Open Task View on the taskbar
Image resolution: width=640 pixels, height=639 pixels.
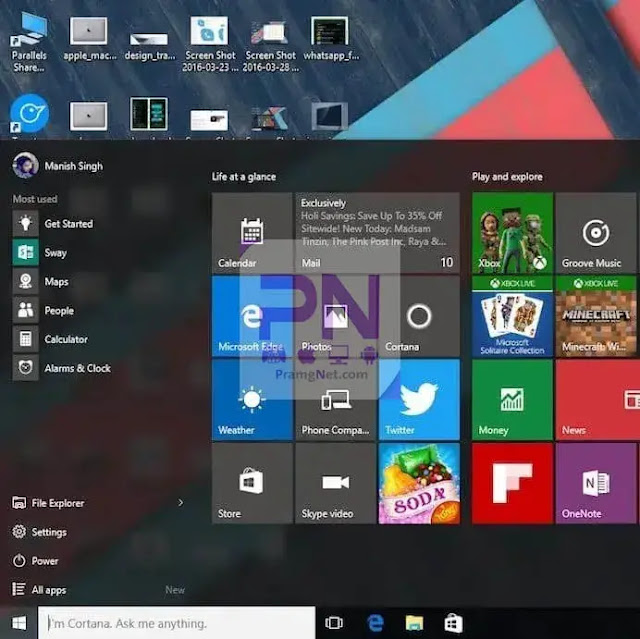point(334,623)
